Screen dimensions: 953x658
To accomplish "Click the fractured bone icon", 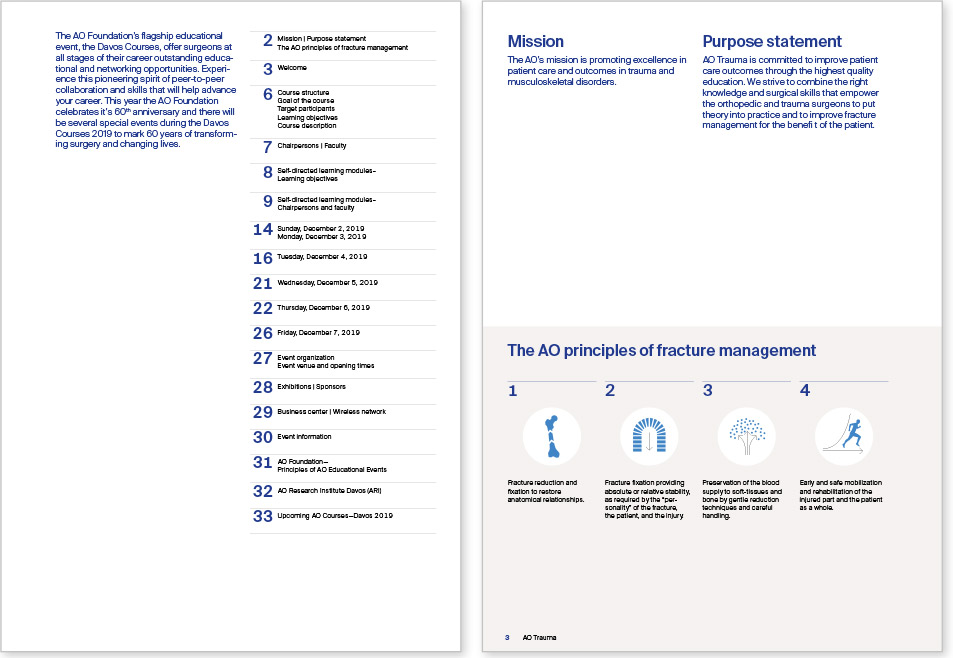I will tap(551, 436).
